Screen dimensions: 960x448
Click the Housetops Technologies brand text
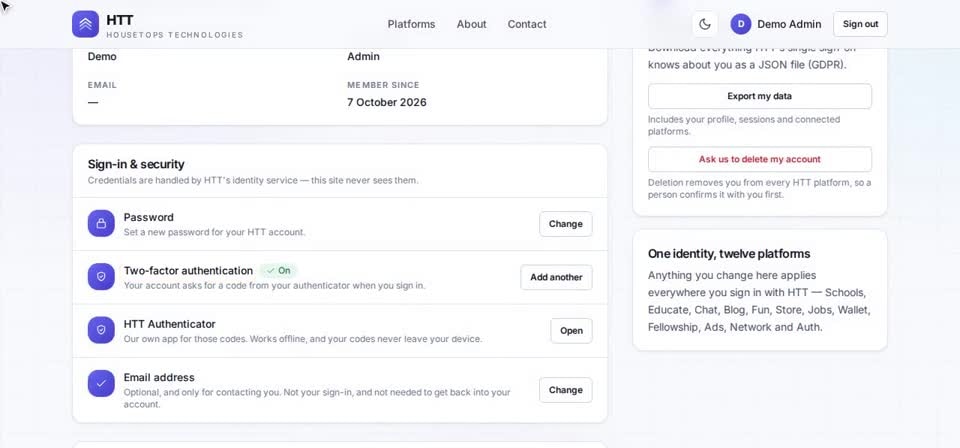(175, 35)
